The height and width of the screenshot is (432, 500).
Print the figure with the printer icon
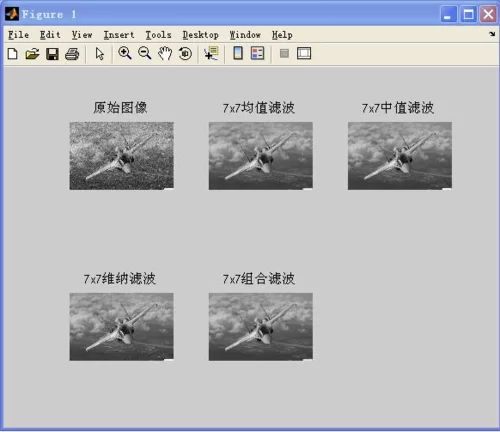[72, 54]
